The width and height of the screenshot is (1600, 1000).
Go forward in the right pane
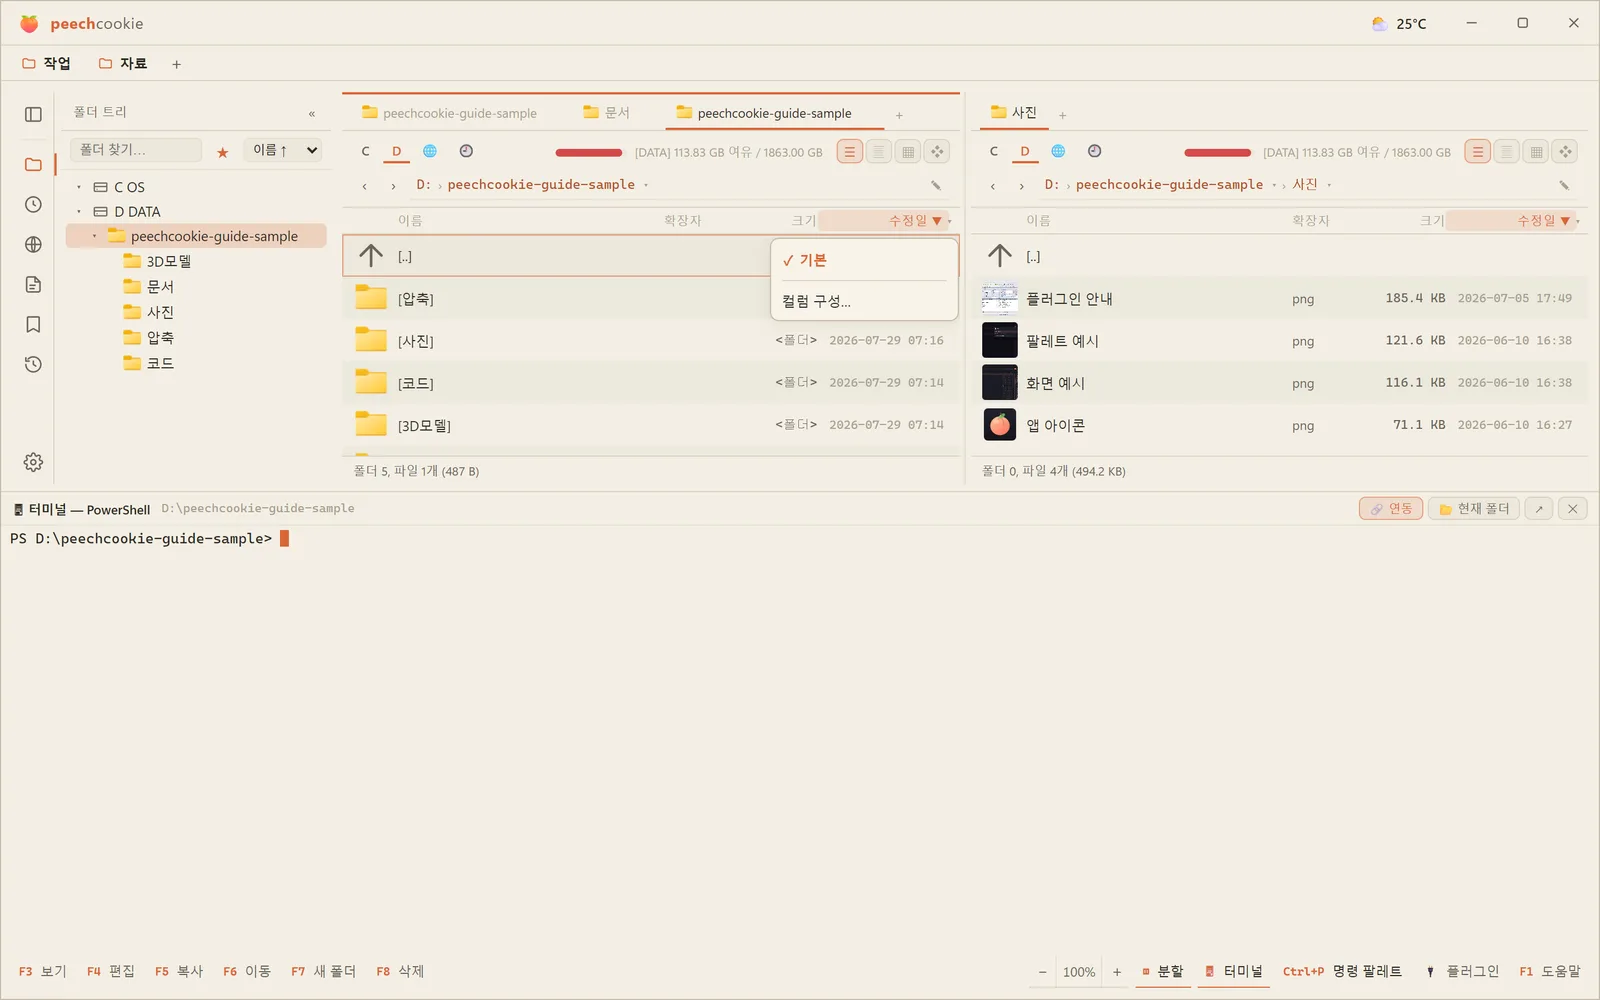1021,186
